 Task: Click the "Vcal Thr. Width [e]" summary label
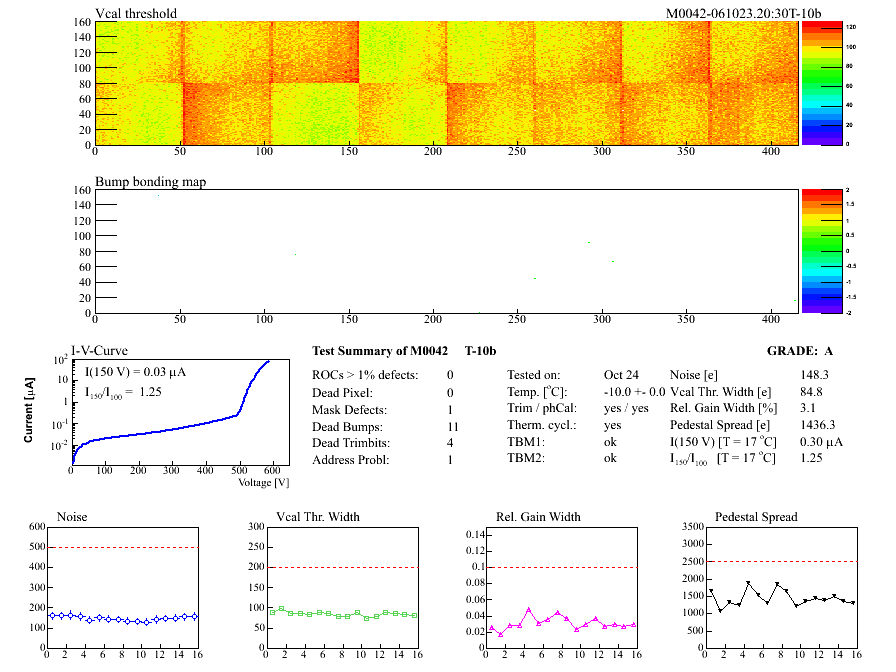tap(721, 392)
